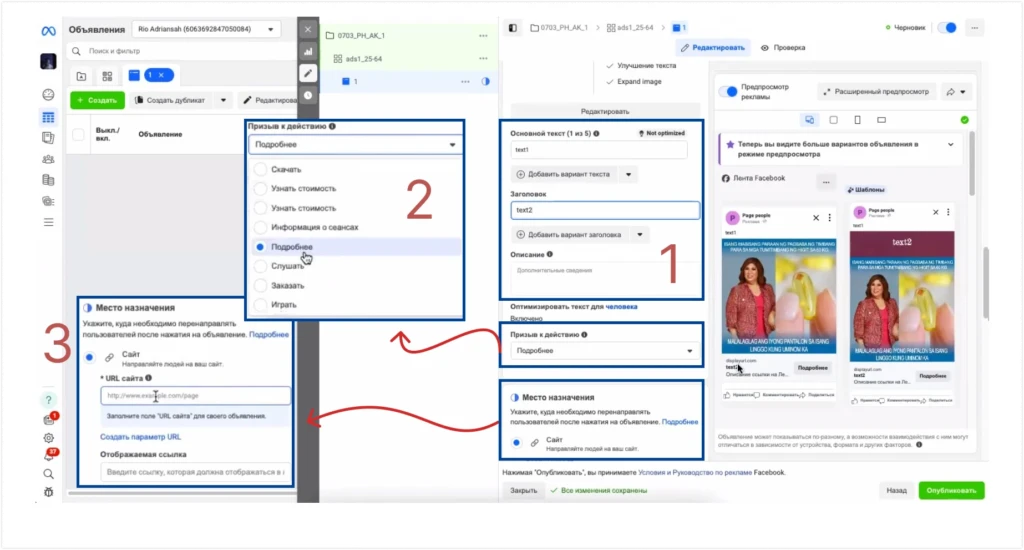Open the magnifier search icon in sidebar
Screen dimensions: 1024x550
[x=48, y=474]
